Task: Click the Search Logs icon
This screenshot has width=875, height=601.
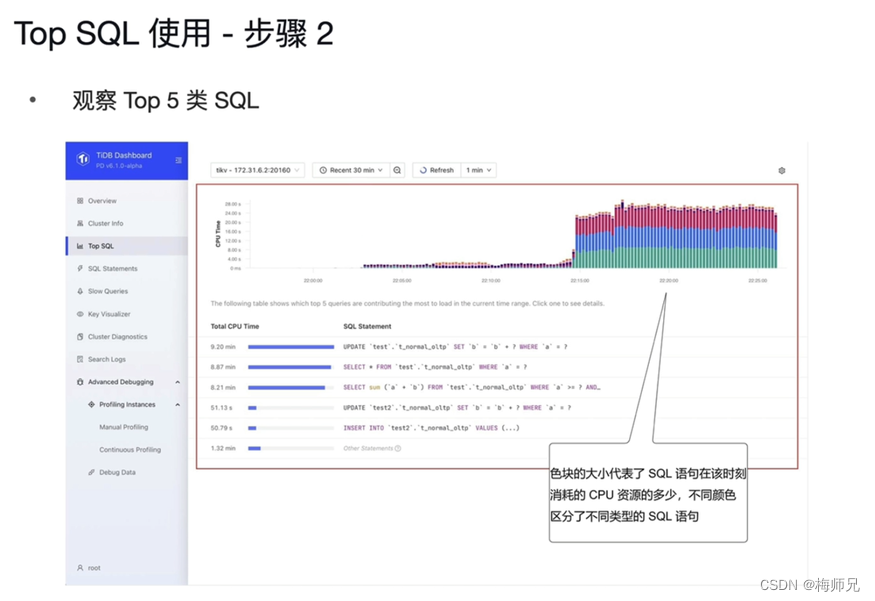Action: (80, 359)
